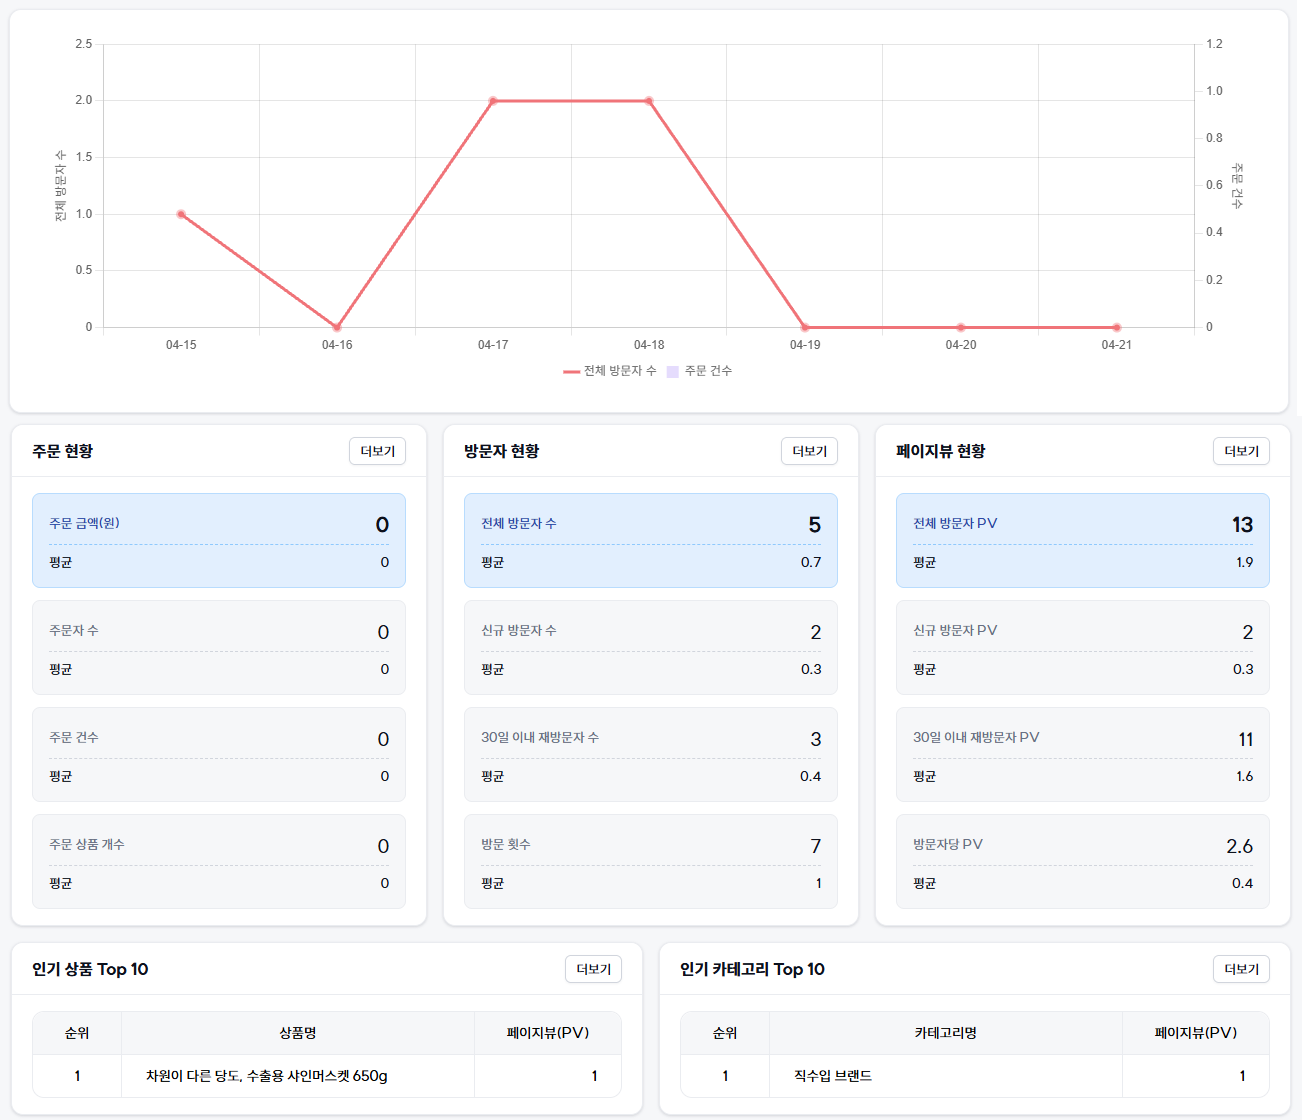1302x1120 pixels.
Task: Select the 방문자당 PV card
Action: [1083, 861]
